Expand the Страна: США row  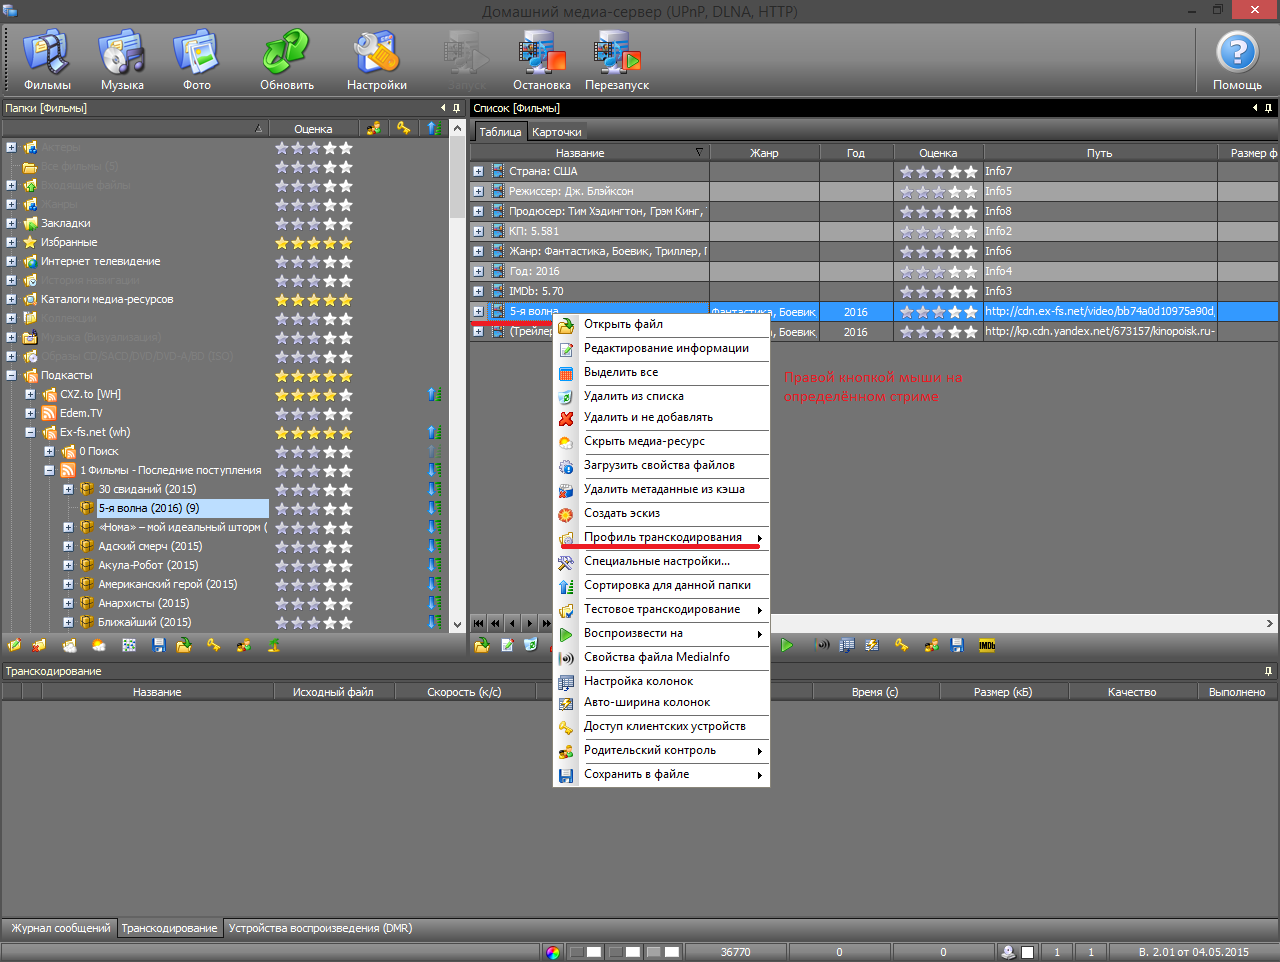click(x=478, y=172)
